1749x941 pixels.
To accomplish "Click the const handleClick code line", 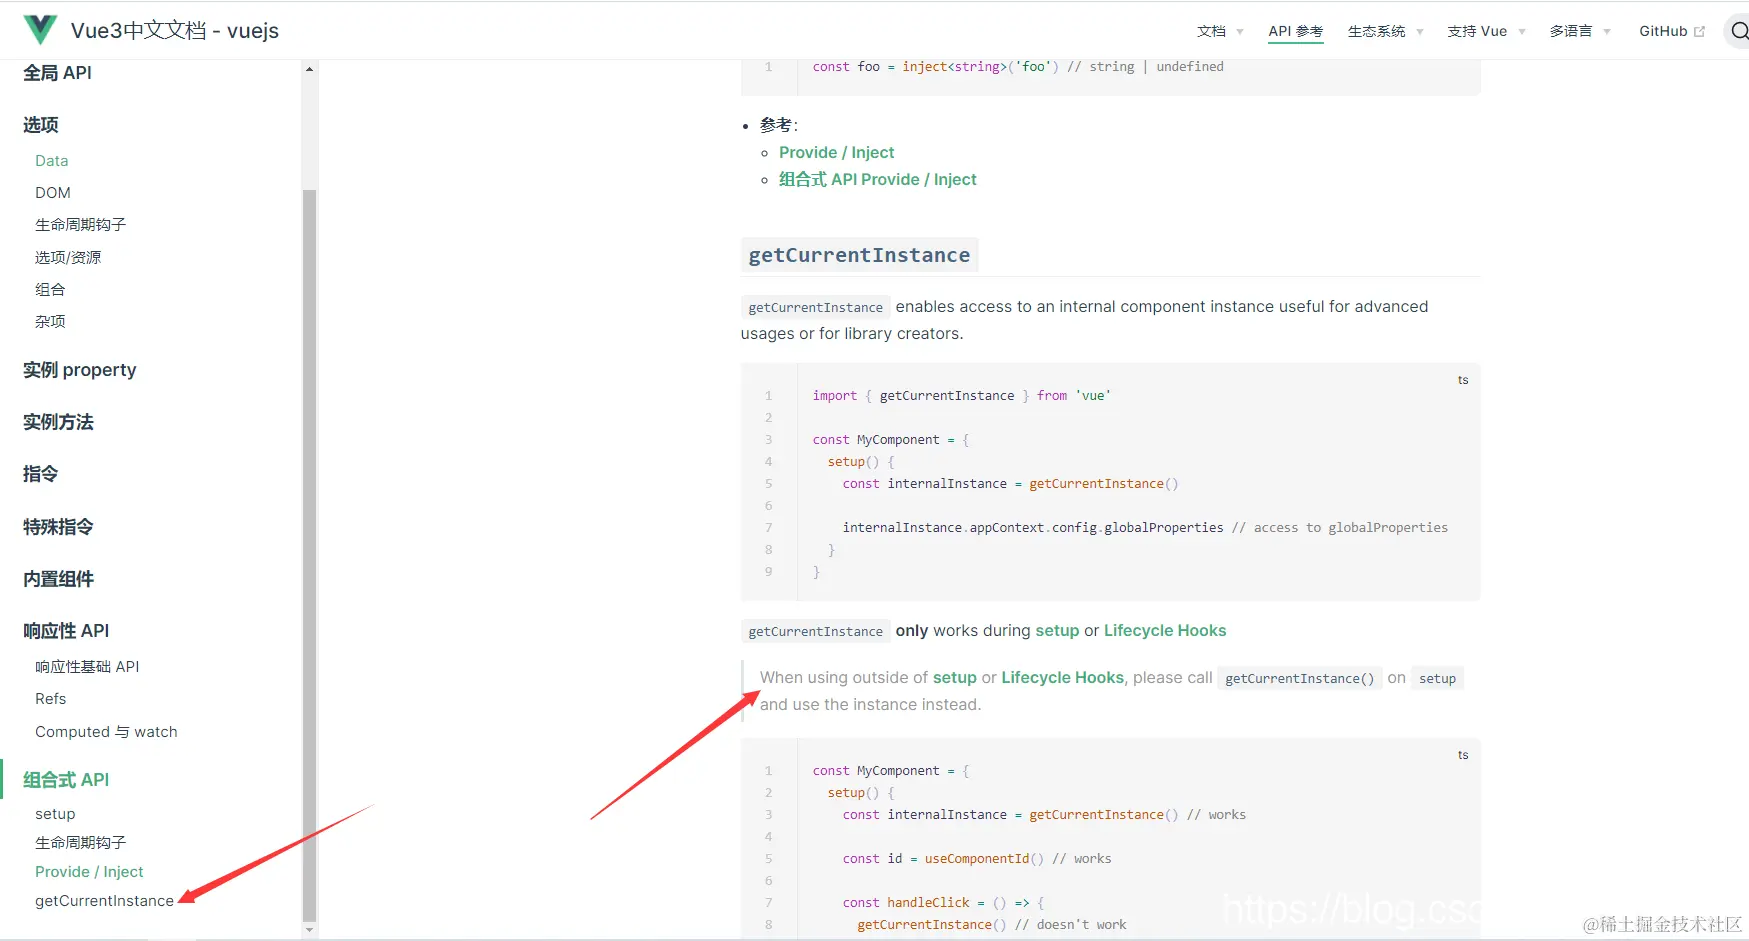I will [x=943, y=903].
